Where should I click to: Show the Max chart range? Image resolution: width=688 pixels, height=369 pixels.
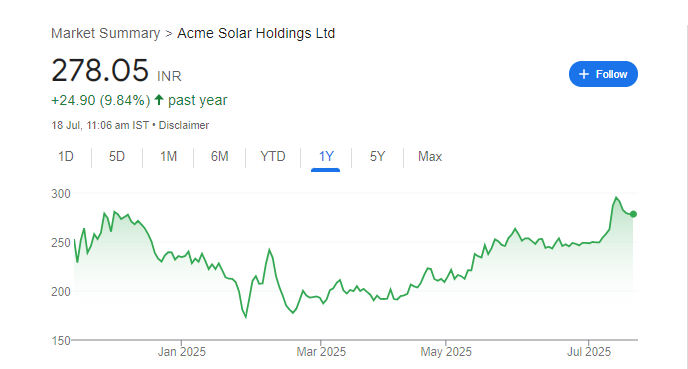pos(430,157)
